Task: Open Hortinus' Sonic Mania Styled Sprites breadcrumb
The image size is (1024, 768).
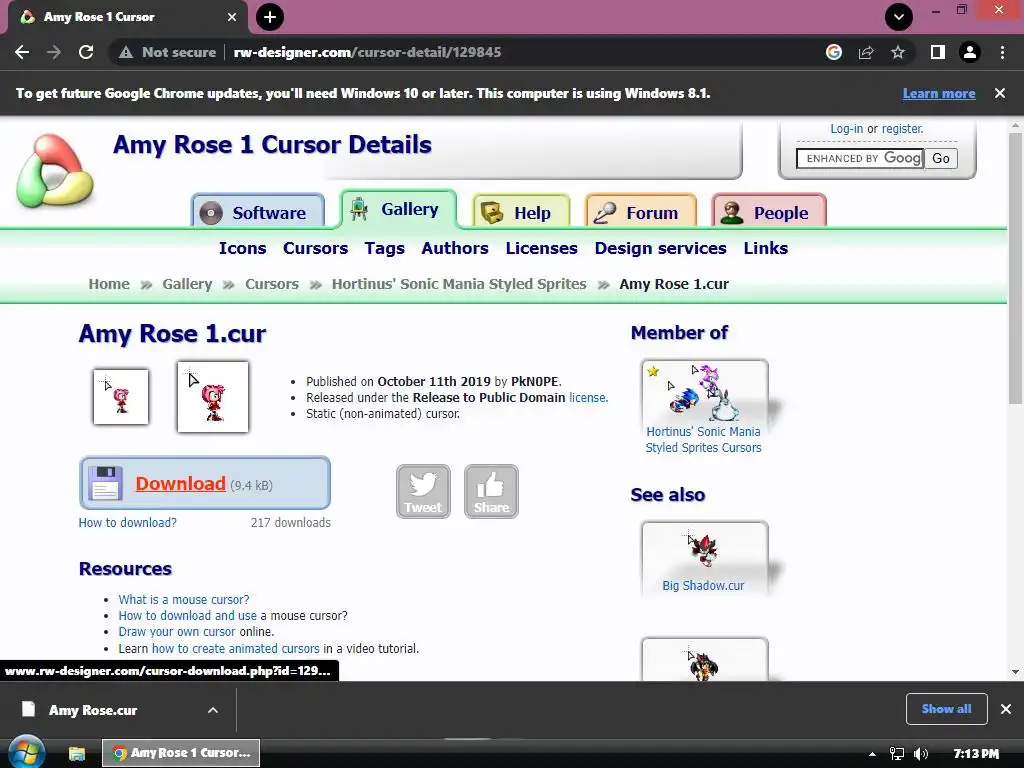Action: coord(458,284)
